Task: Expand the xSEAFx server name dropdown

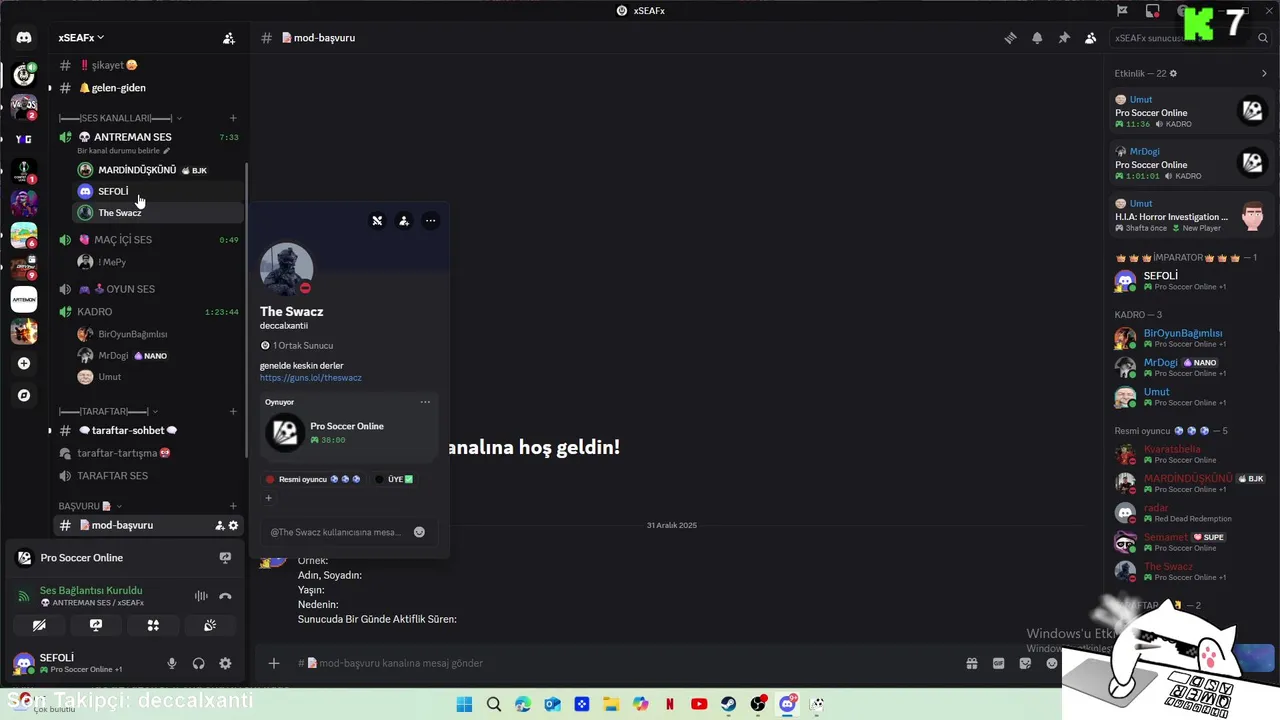Action: [x=81, y=38]
